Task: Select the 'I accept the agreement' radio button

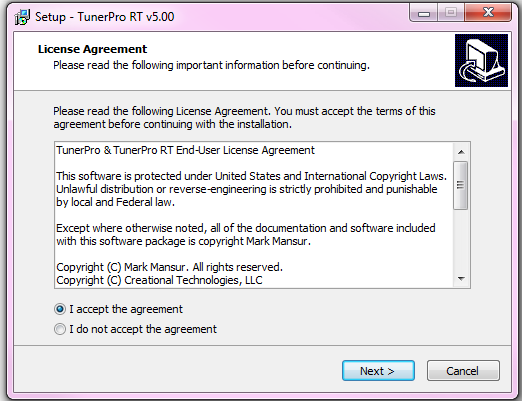Action: tap(60, 309)
